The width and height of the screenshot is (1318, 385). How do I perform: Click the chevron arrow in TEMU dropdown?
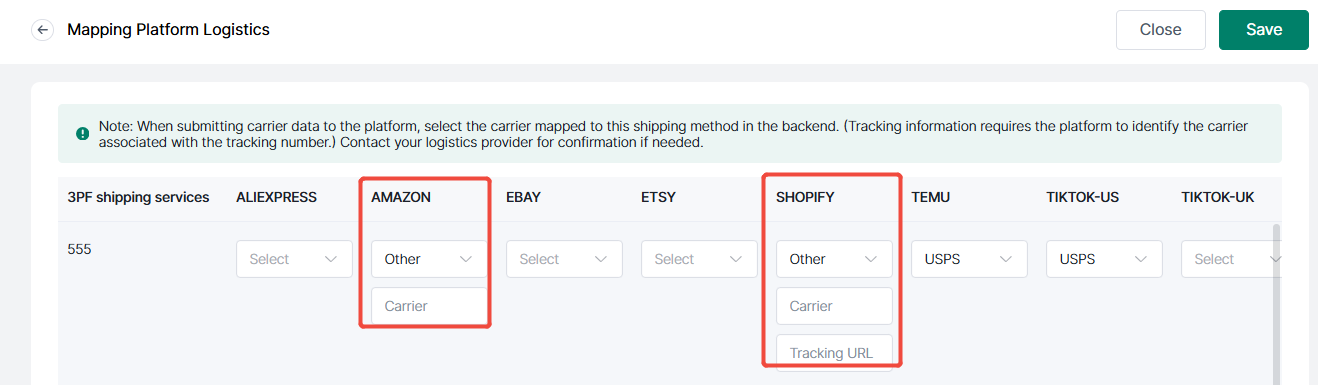pos(1006,259)
